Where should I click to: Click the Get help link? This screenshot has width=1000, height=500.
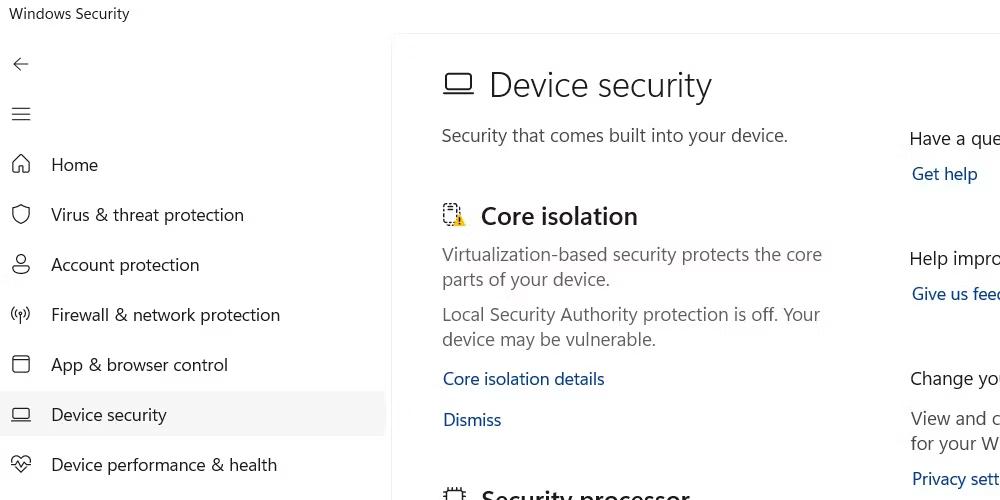click(x=944, y=174)
